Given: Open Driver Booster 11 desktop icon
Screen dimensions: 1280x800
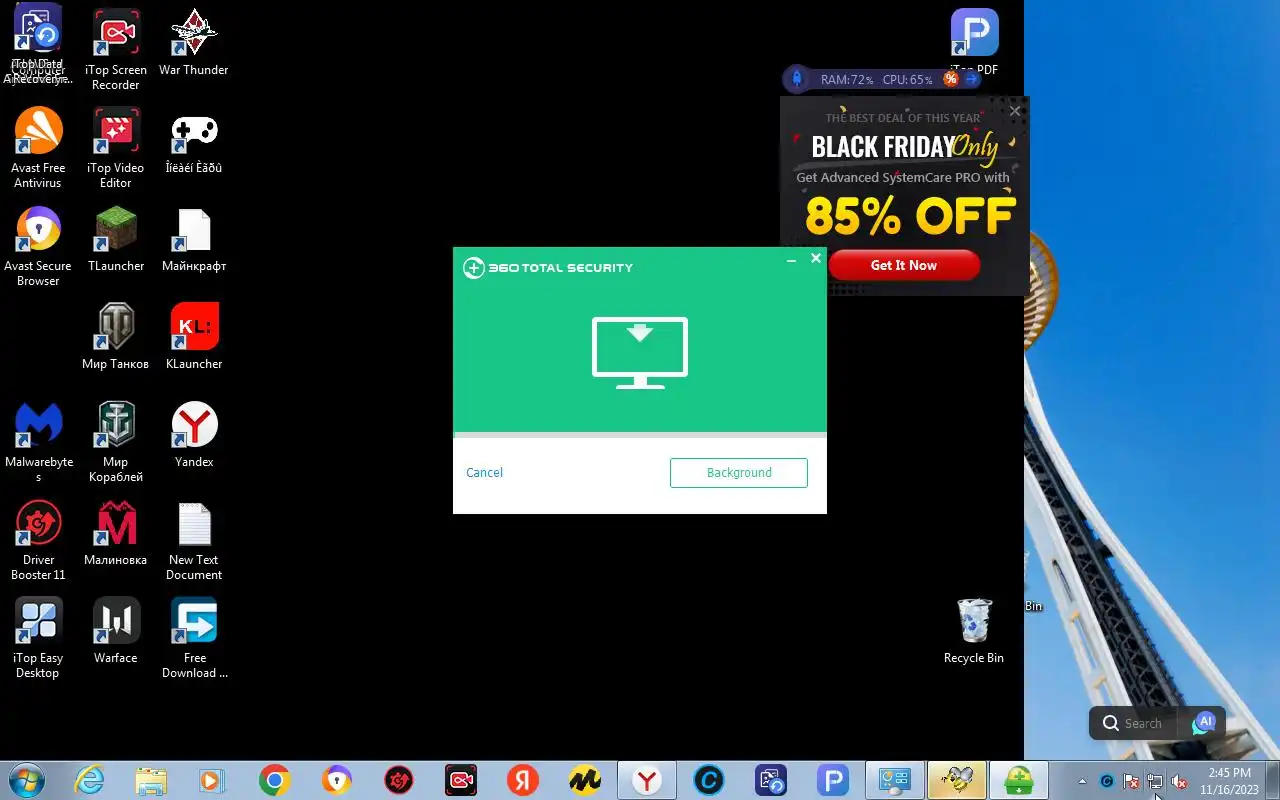Looking at the screenshot, I should click(38, 540).
